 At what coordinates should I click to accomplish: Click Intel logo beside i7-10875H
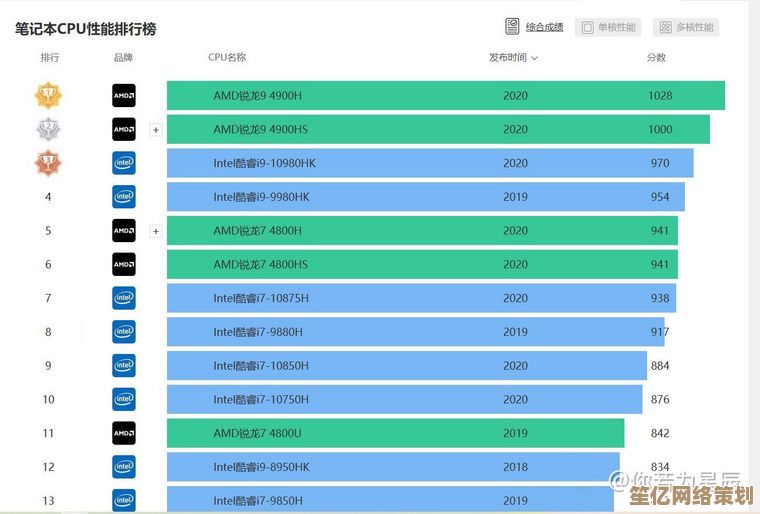[x=124, y=298]
